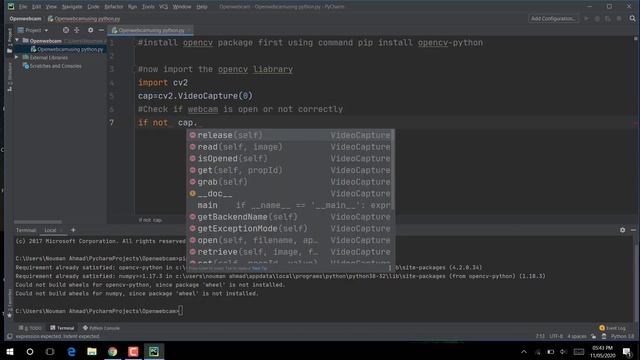
Task: Open the Navigate menu
Action: click(x=72, y=7)
